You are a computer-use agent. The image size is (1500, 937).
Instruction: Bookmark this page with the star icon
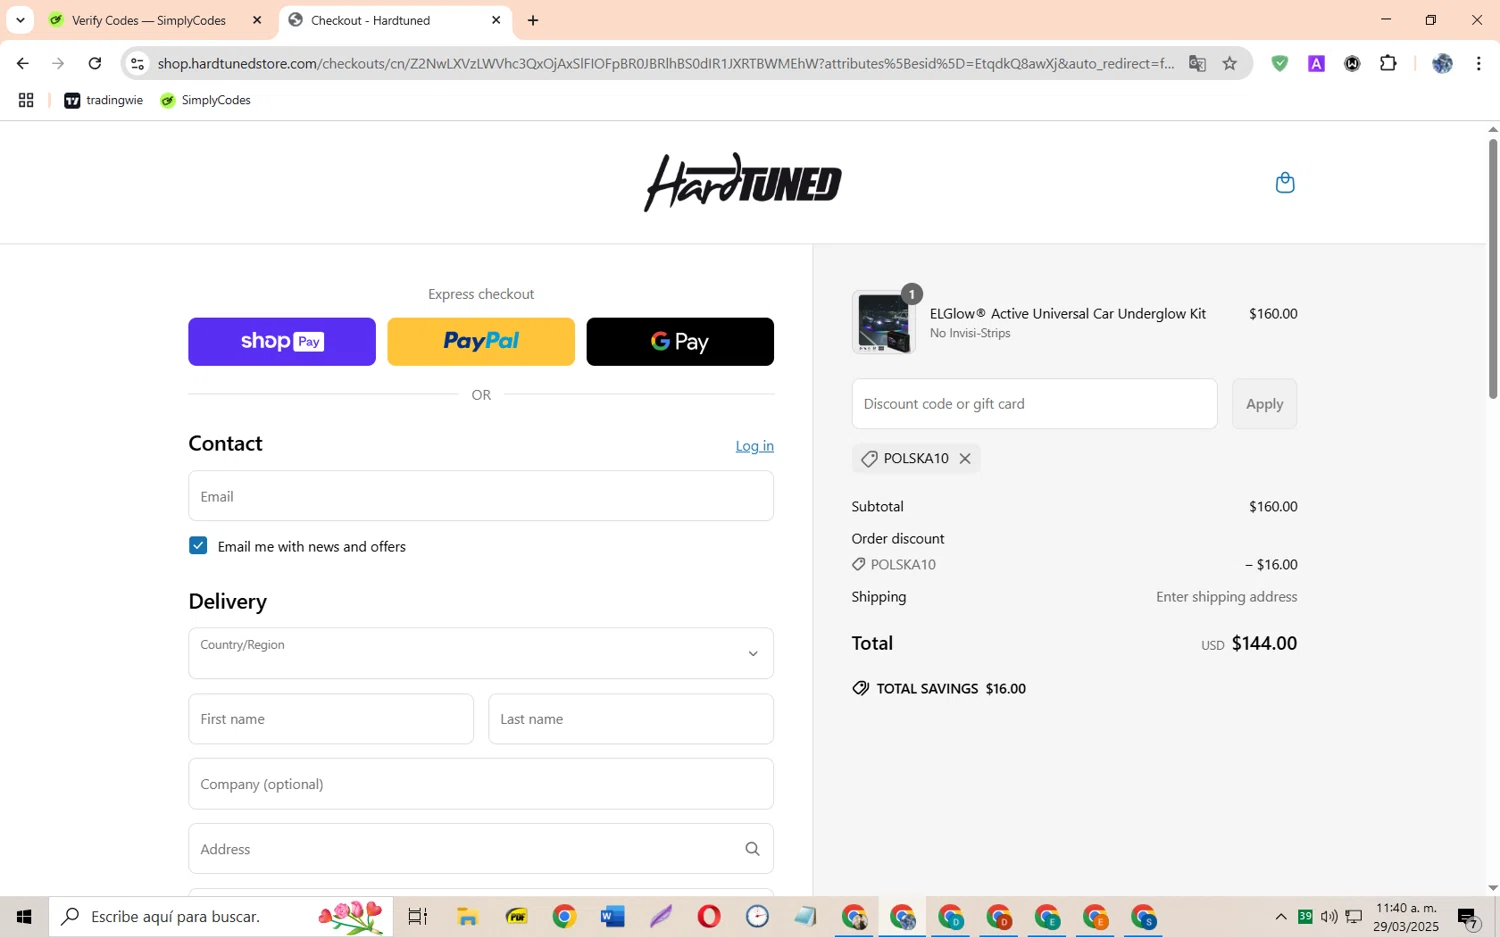[x=1230, y=63]
